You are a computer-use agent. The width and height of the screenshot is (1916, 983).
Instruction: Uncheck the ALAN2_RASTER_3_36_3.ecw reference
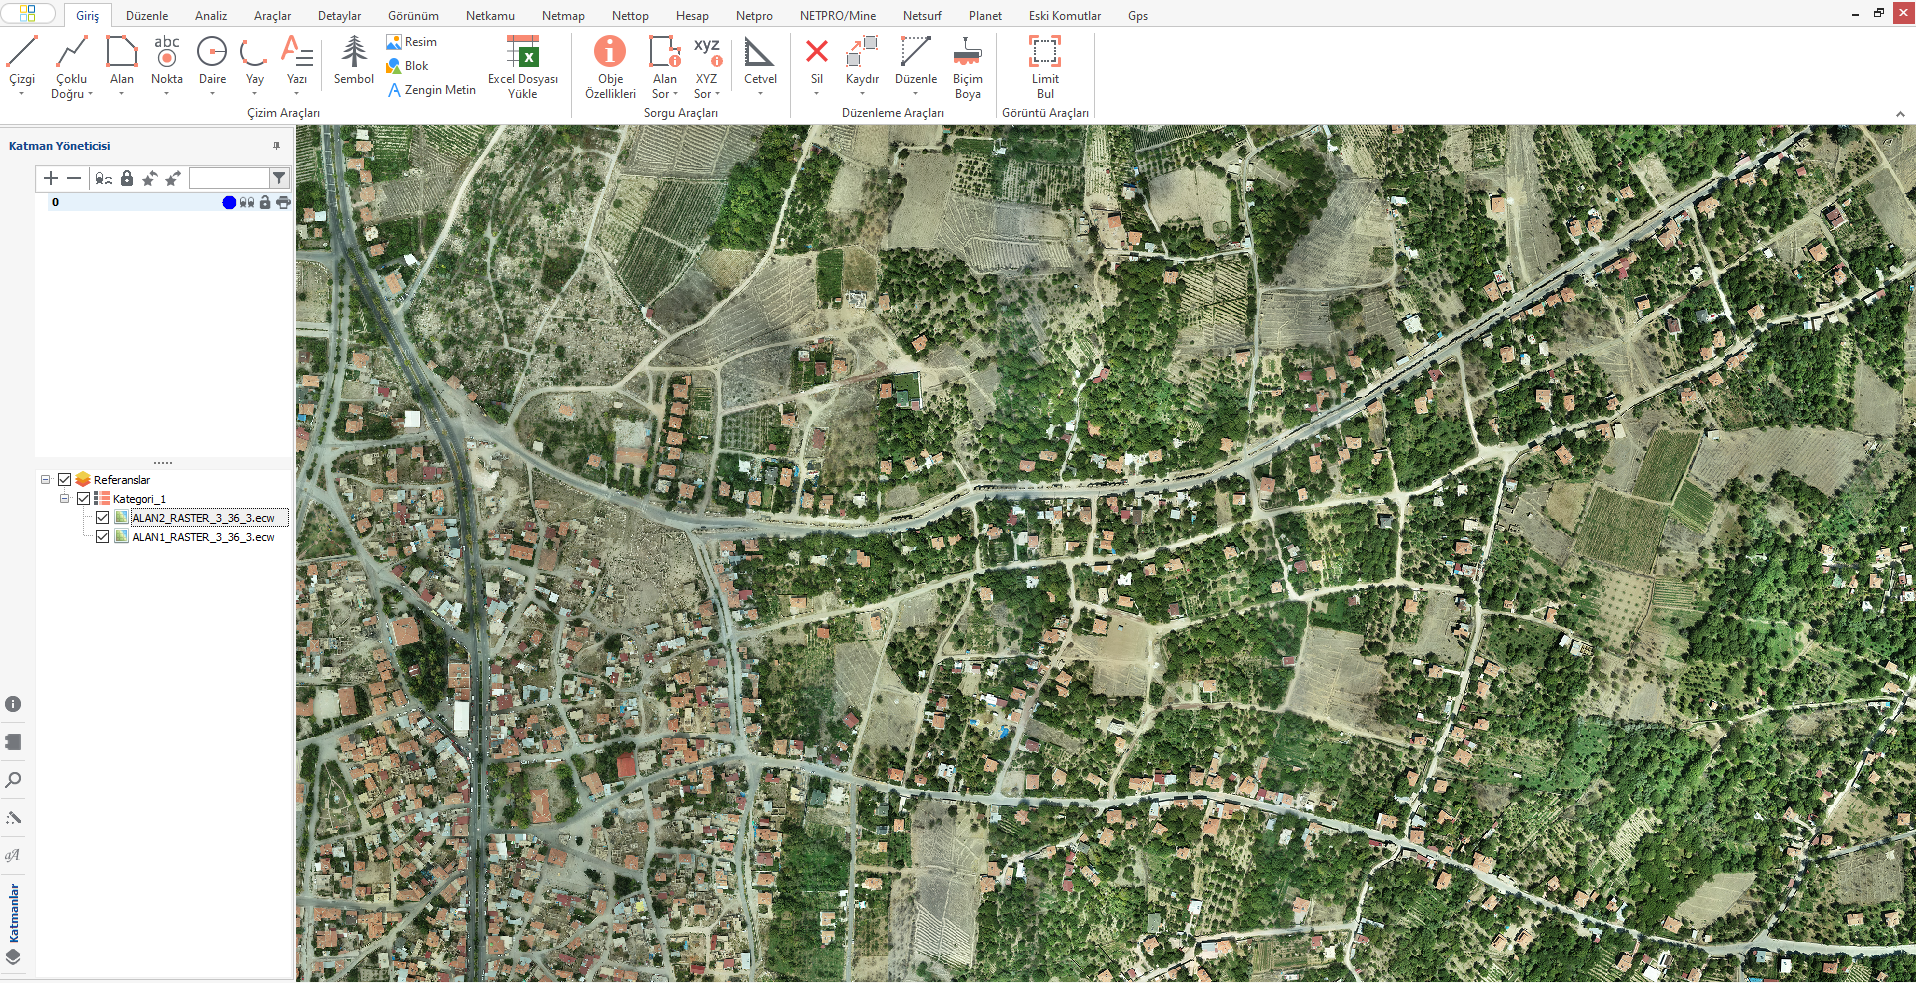click(x=102, y=518)
